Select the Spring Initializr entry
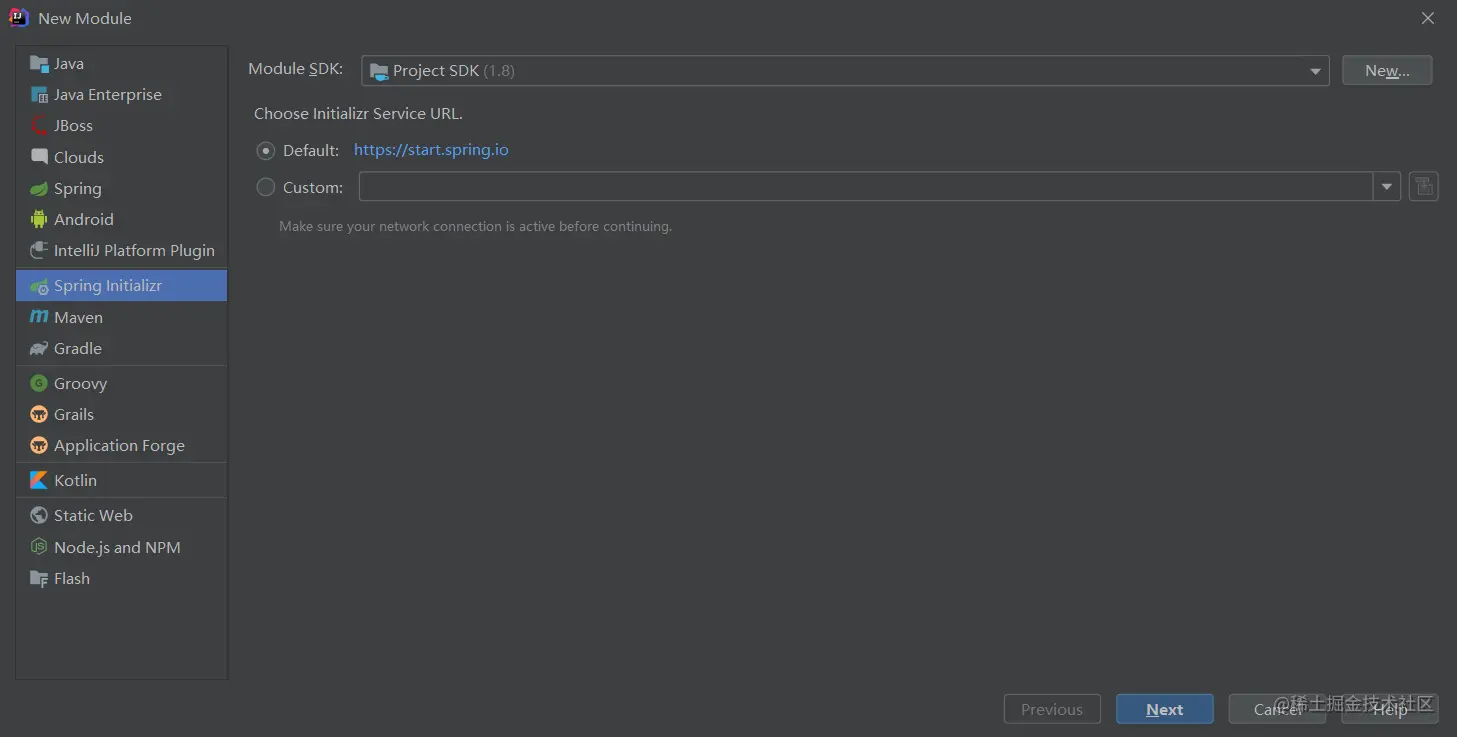This screenshot has width=1457, height=737. point(122,286)
